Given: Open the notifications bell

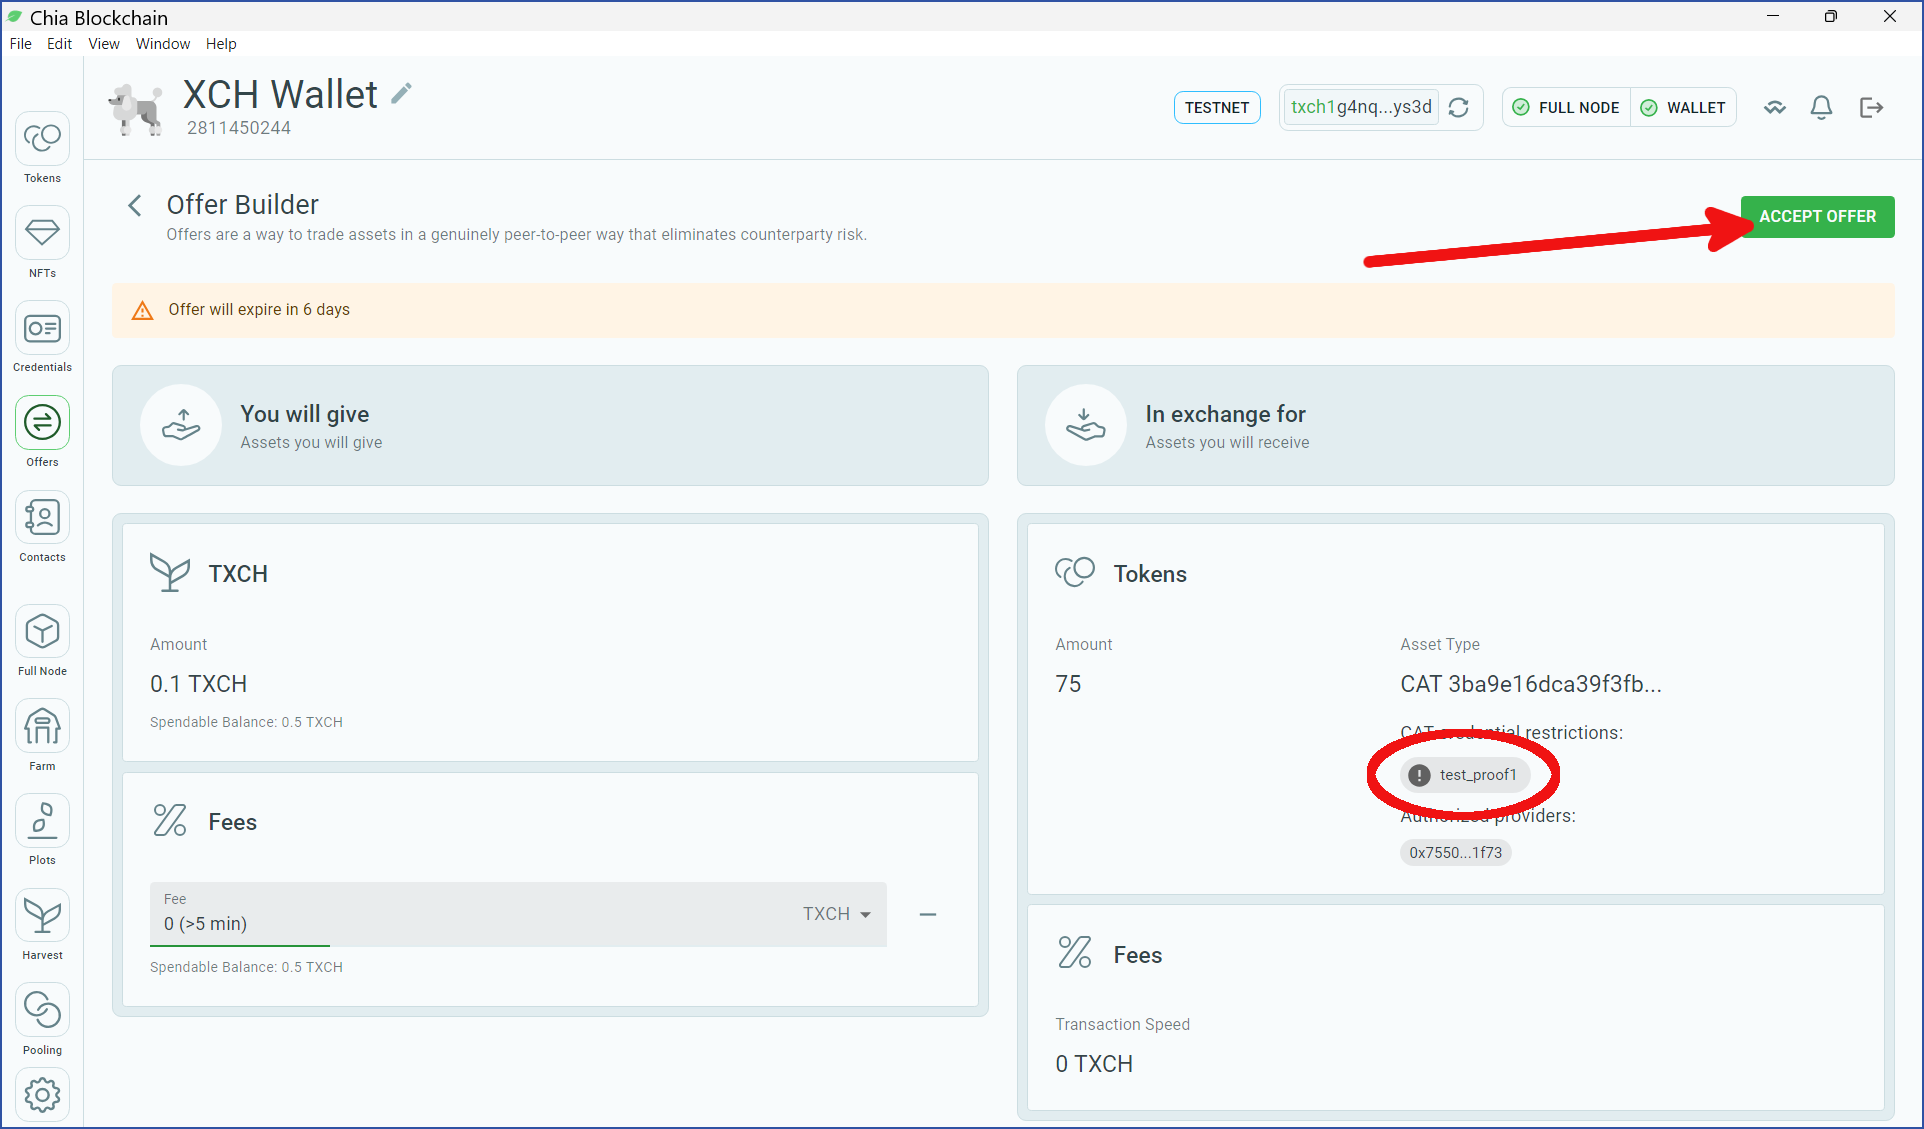Looking at the screenshot, I should (x=1822, y=108).
